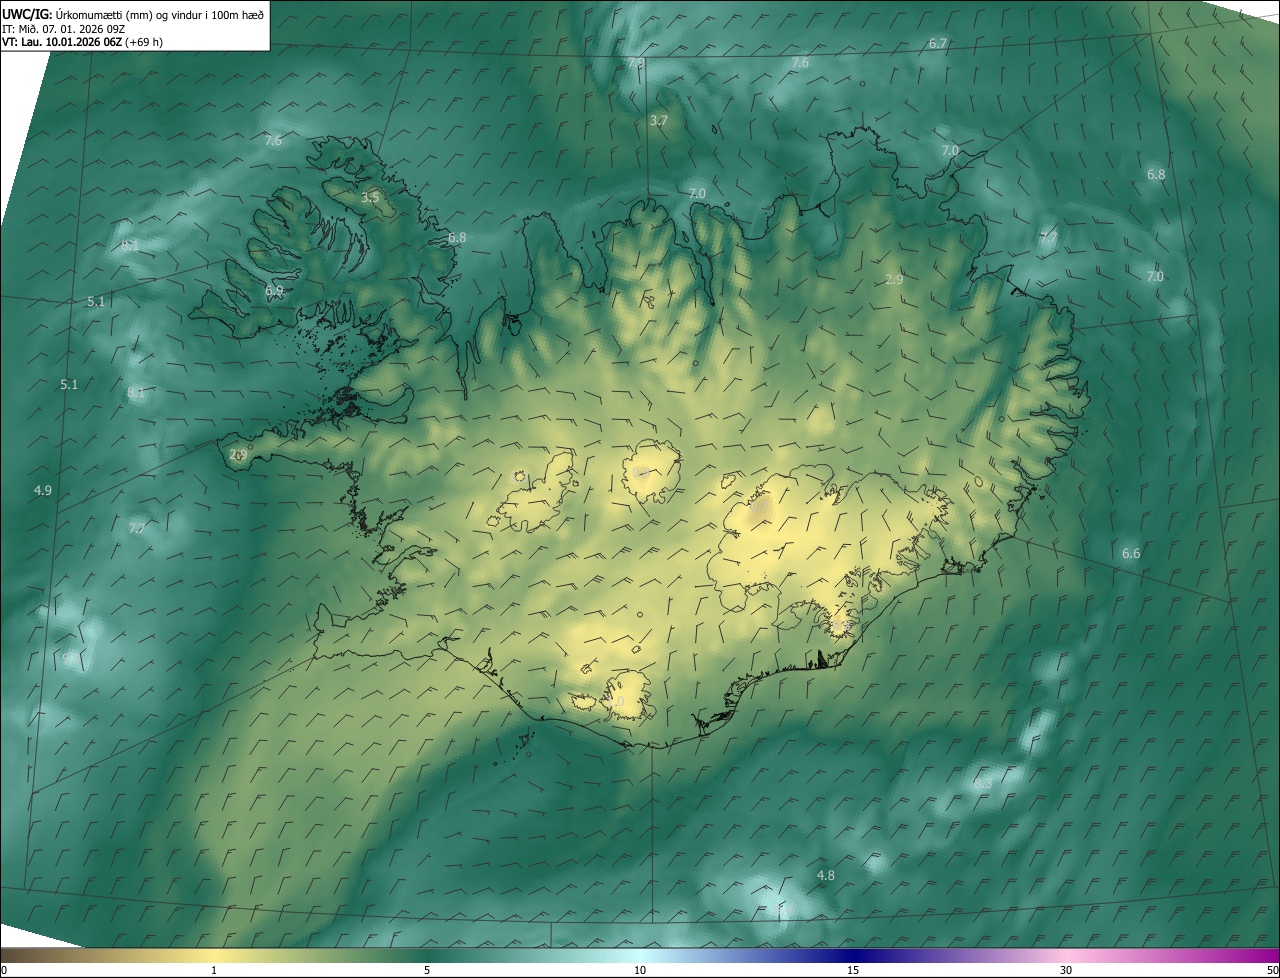Click the IT initial time line in header
Screen dimensions: 1280x978
pyautogui.click(x=63, y=28)
